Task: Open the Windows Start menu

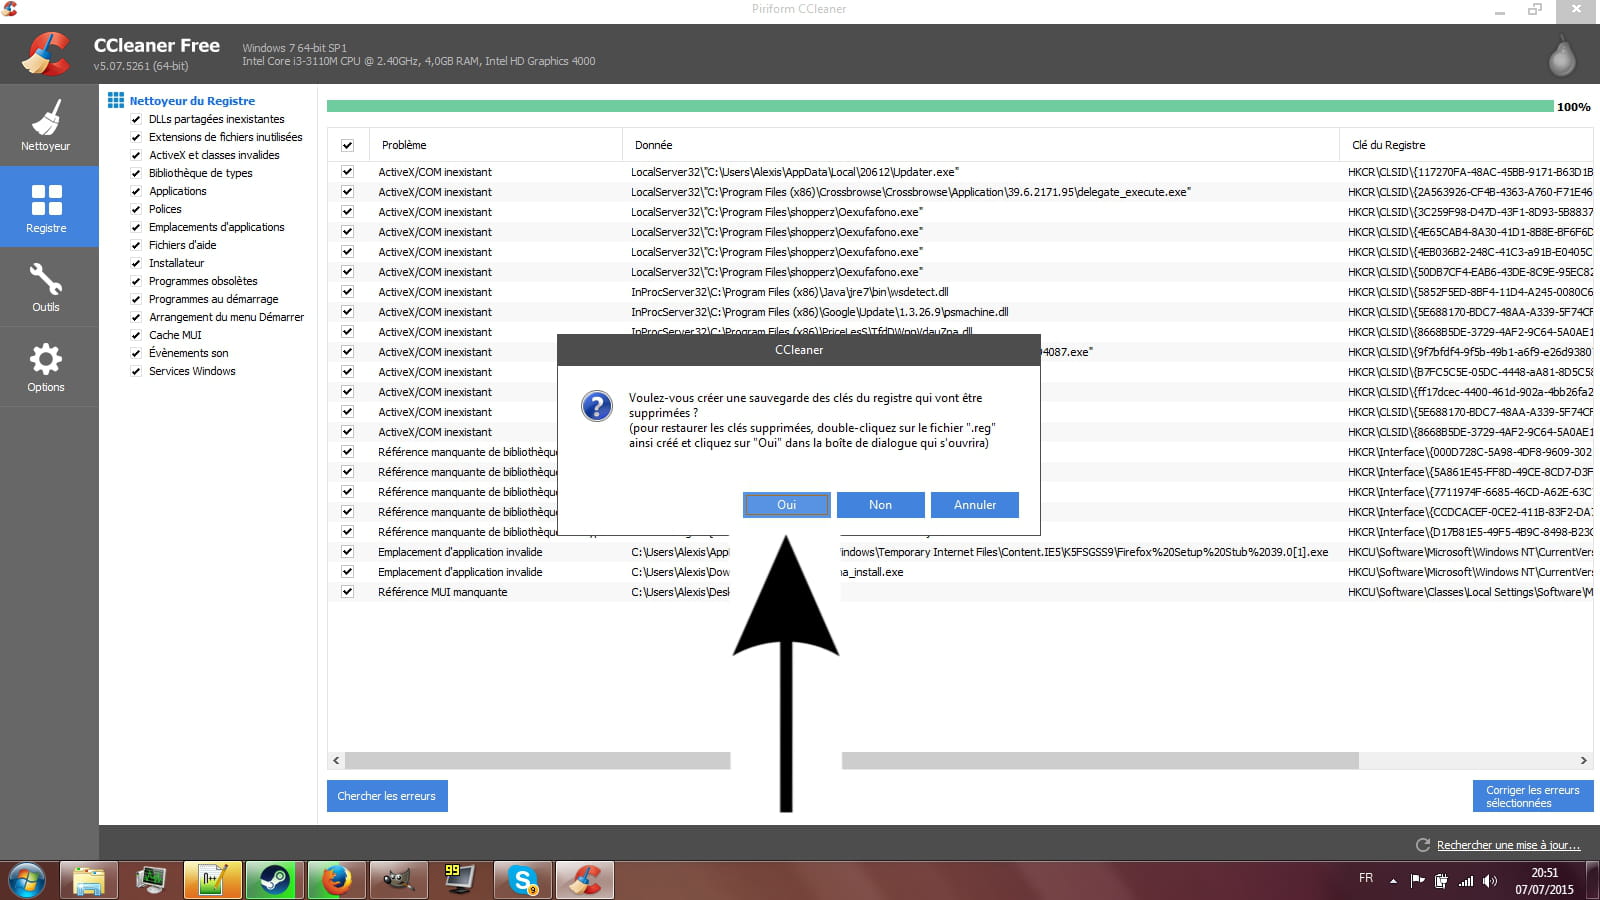Action: [26, 881]
